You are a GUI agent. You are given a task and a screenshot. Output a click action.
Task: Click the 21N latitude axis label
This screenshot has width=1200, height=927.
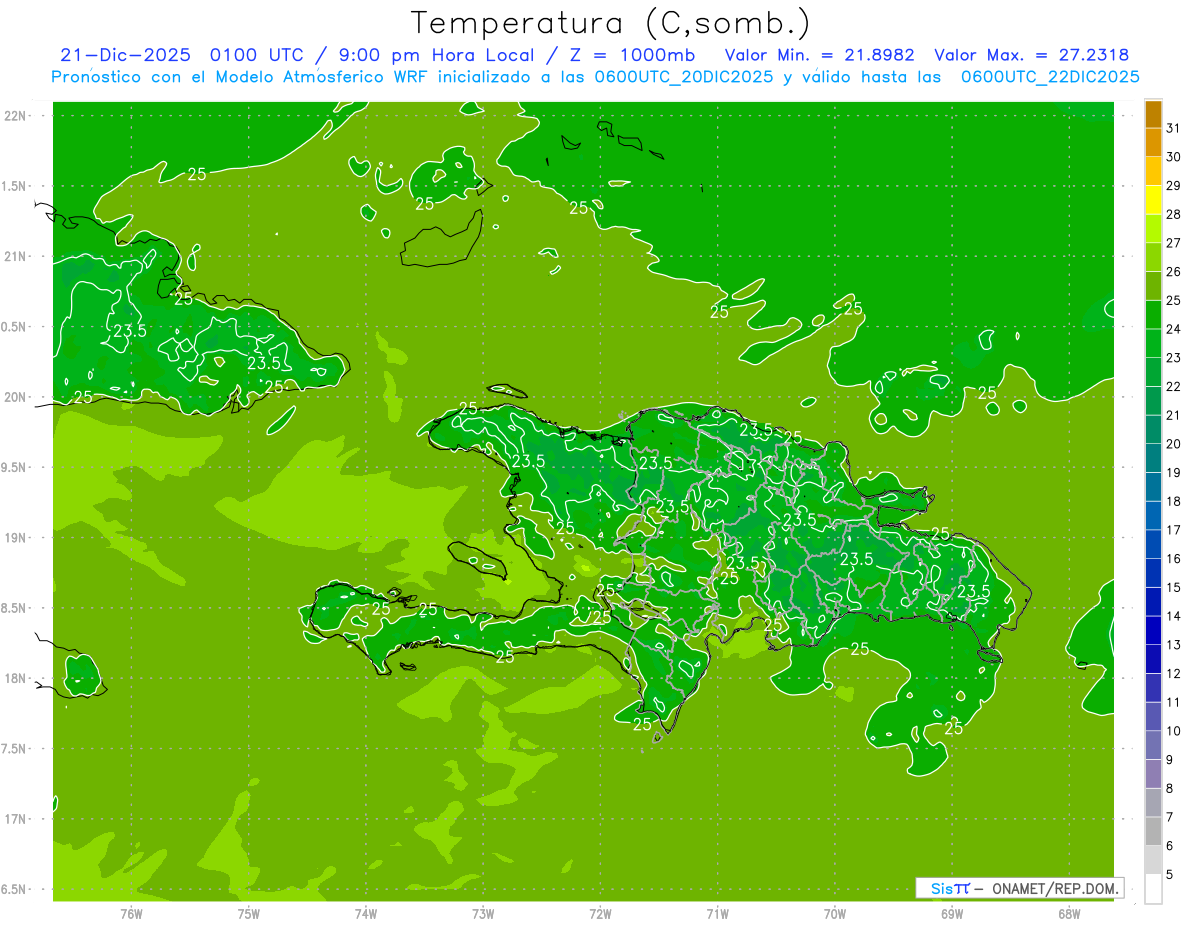tap(15, 256)
